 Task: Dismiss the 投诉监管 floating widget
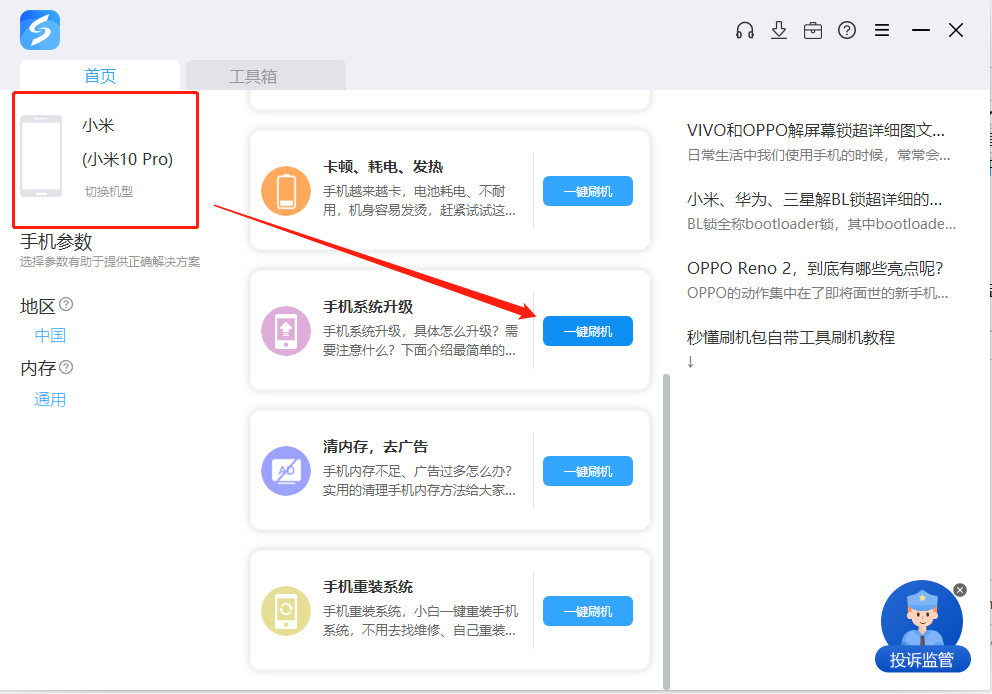(x=960, y=590)
